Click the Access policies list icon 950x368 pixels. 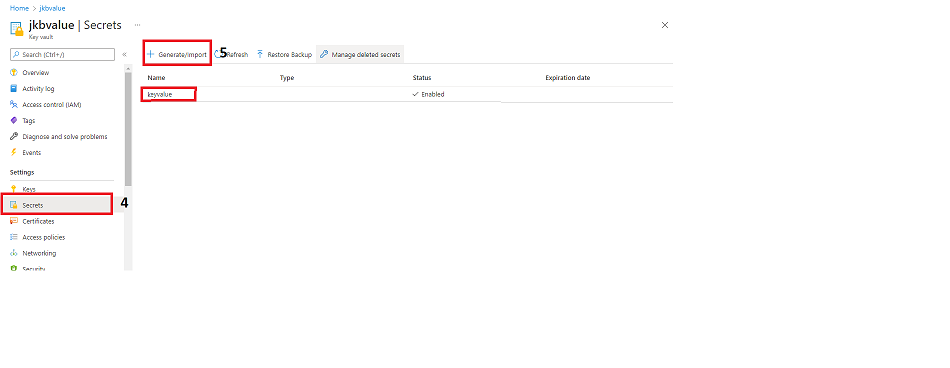[x=14, y=237]
